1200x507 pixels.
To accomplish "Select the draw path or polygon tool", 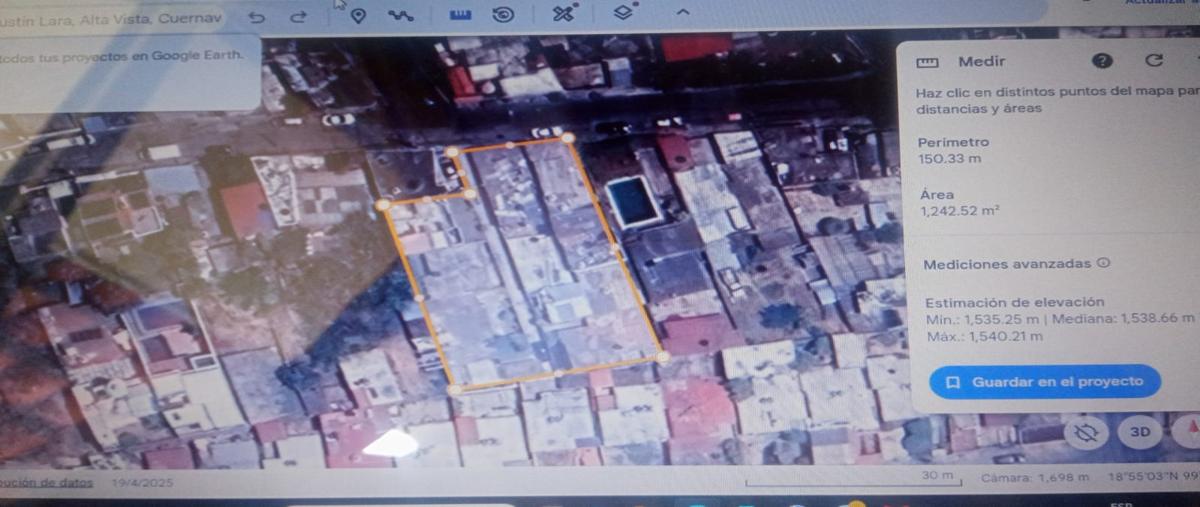I will 402,15.
